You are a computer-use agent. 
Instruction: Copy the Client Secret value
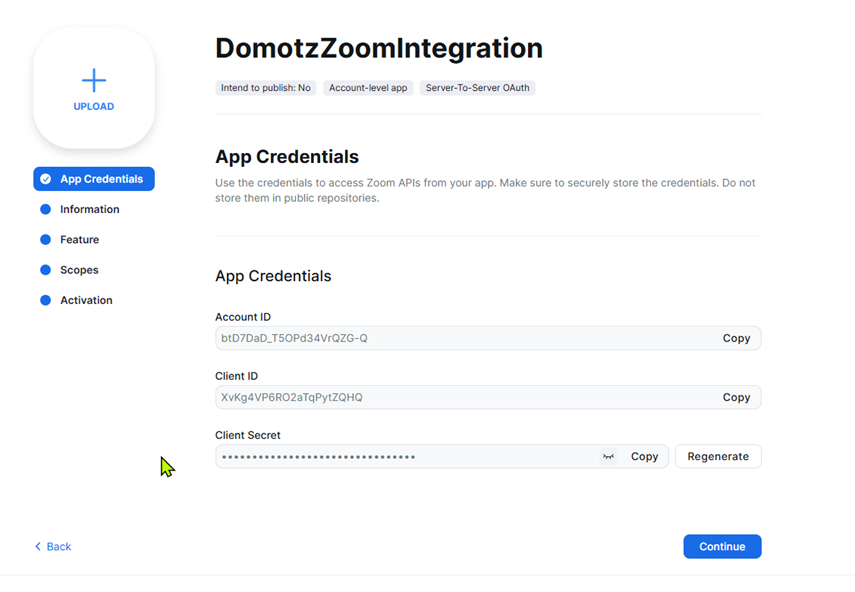point(644,457)
